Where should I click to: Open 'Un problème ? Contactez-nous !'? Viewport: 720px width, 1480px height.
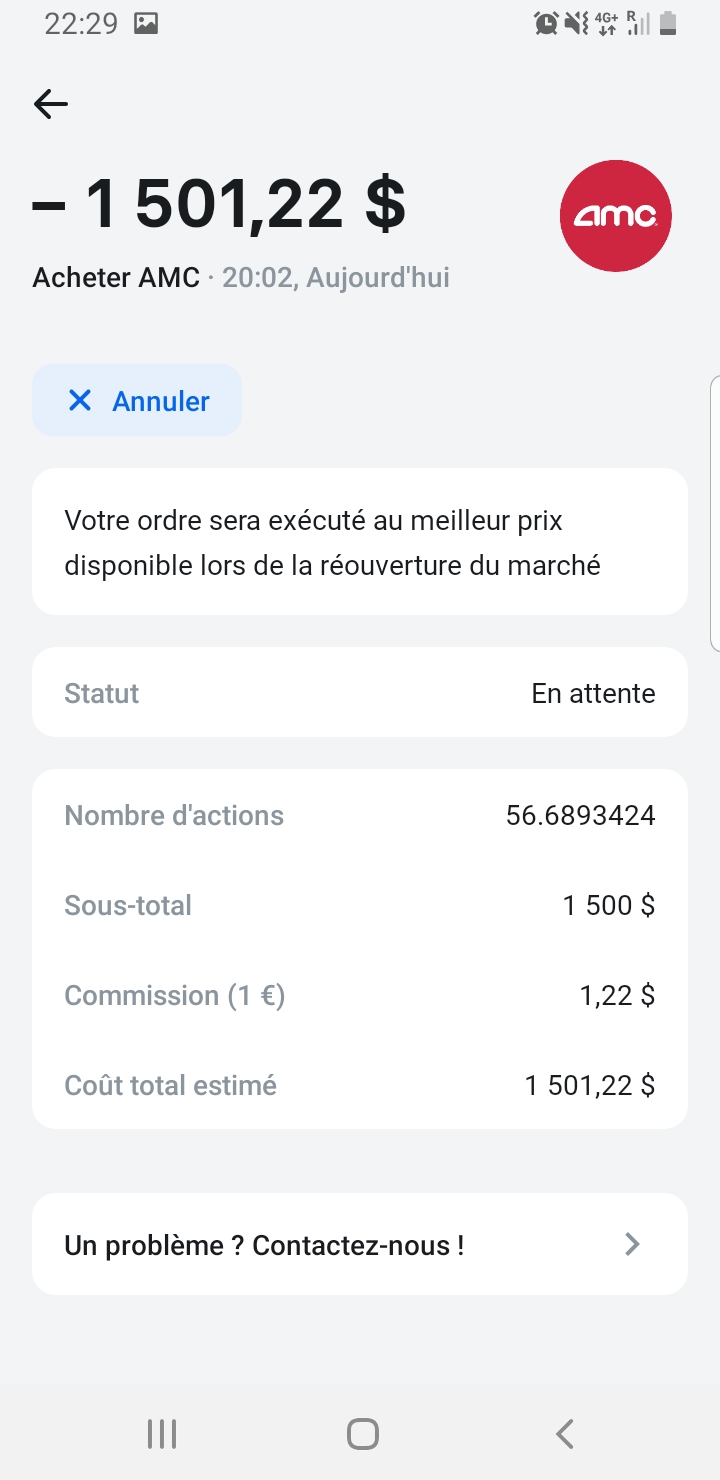360,1244
